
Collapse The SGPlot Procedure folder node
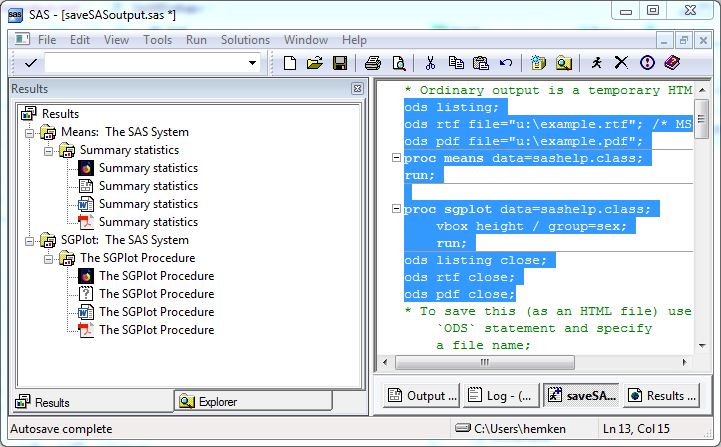(47, 258)
